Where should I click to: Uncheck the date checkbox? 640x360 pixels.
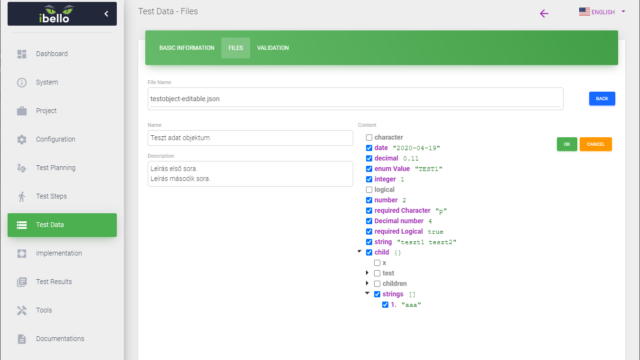[369, 148]
